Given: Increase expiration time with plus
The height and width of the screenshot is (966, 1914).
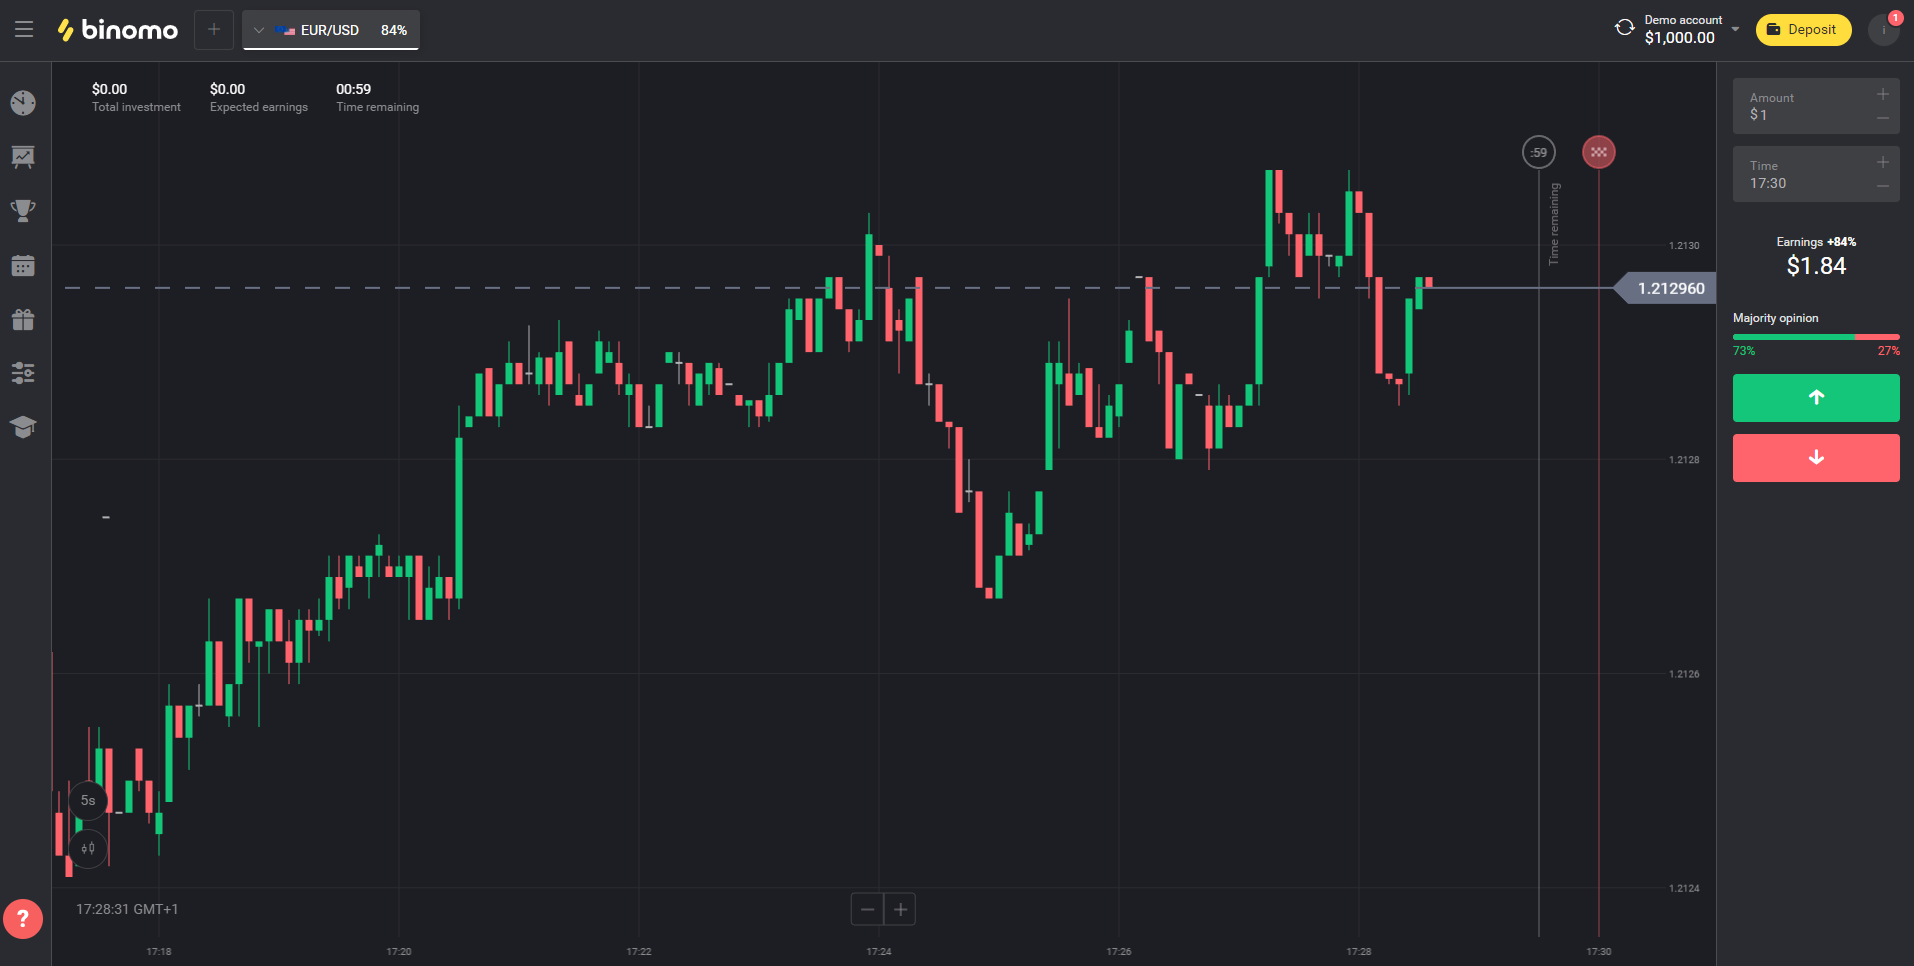Looking at the screenshot, I should (1883, 162).
